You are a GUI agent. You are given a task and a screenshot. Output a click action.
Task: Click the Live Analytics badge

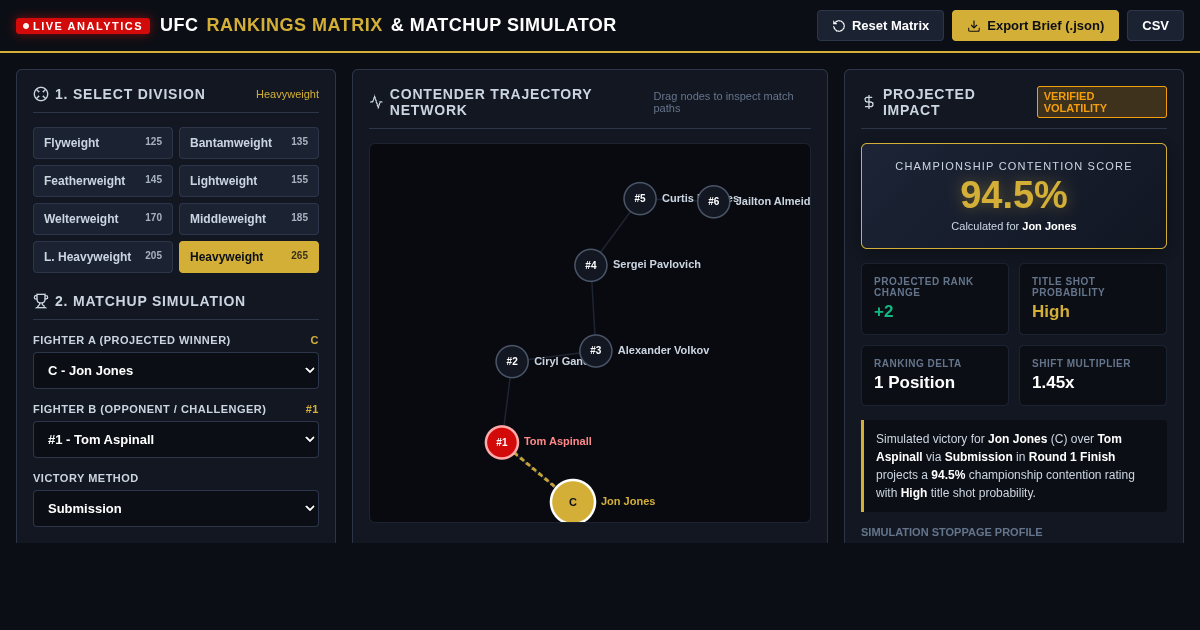[83, 26]
